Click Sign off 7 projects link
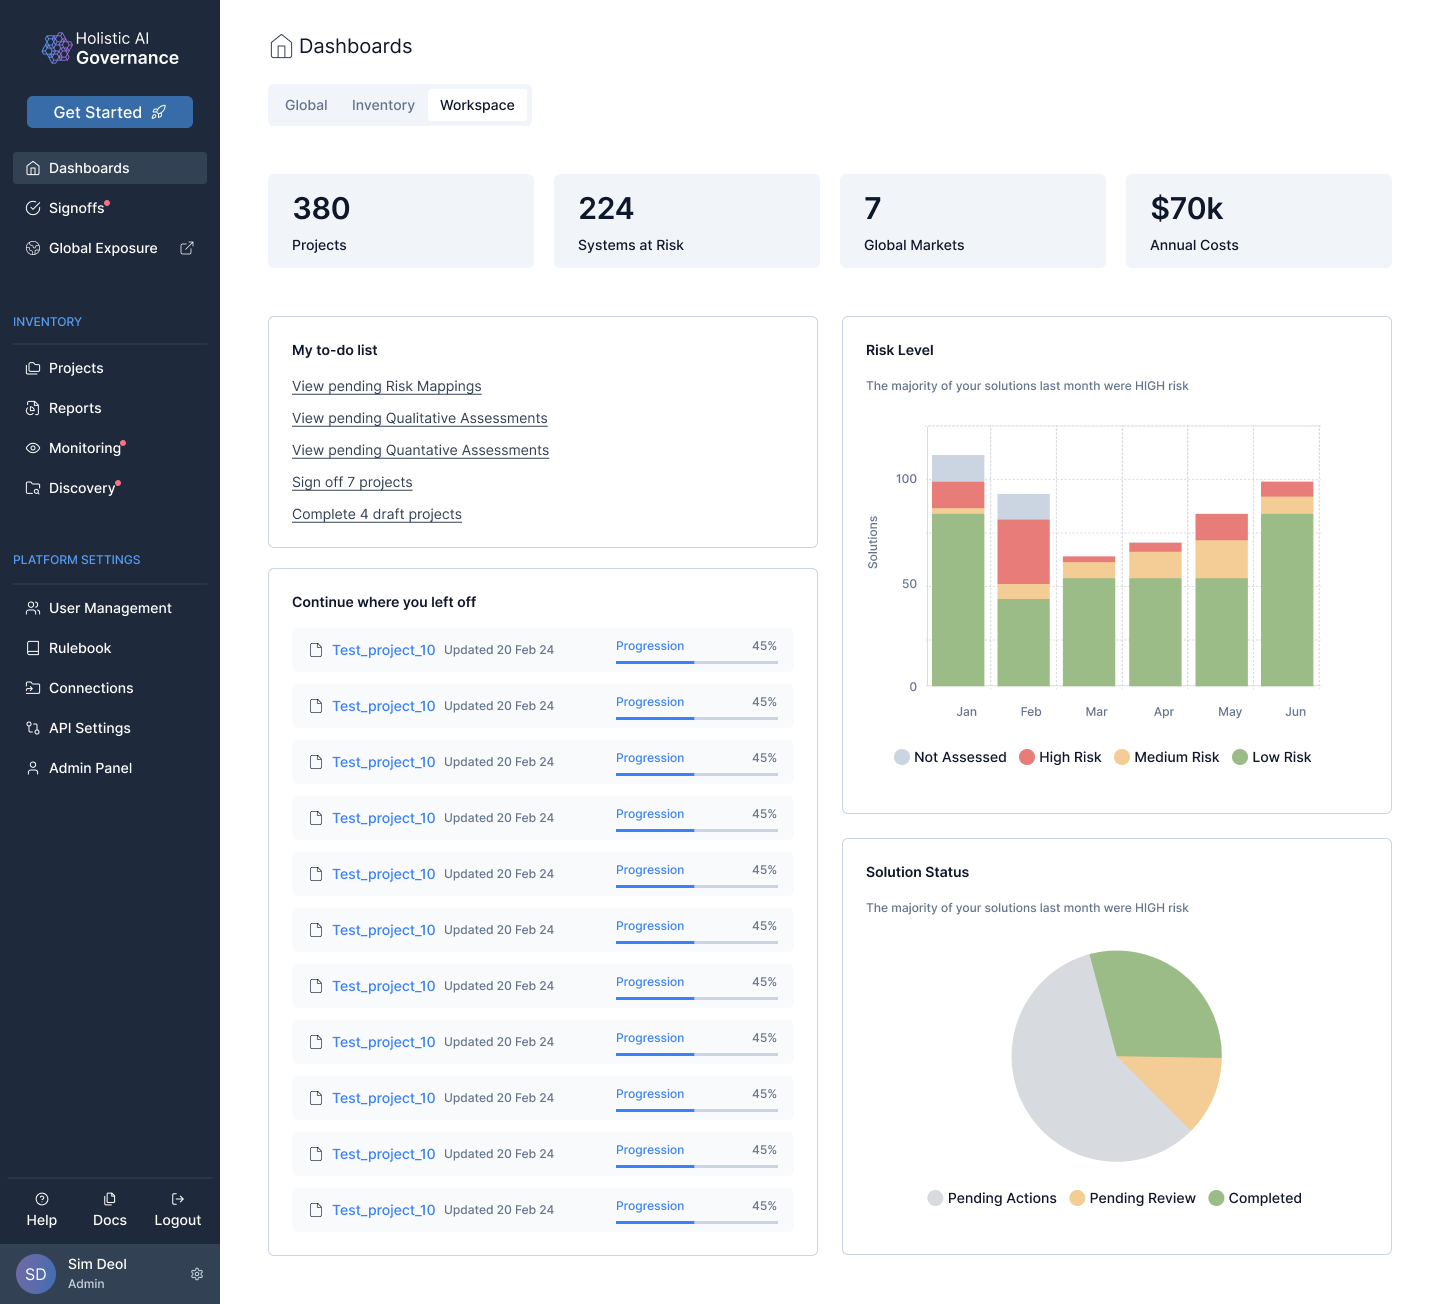Screen dimensions: 1440x1304 (352, 482)
